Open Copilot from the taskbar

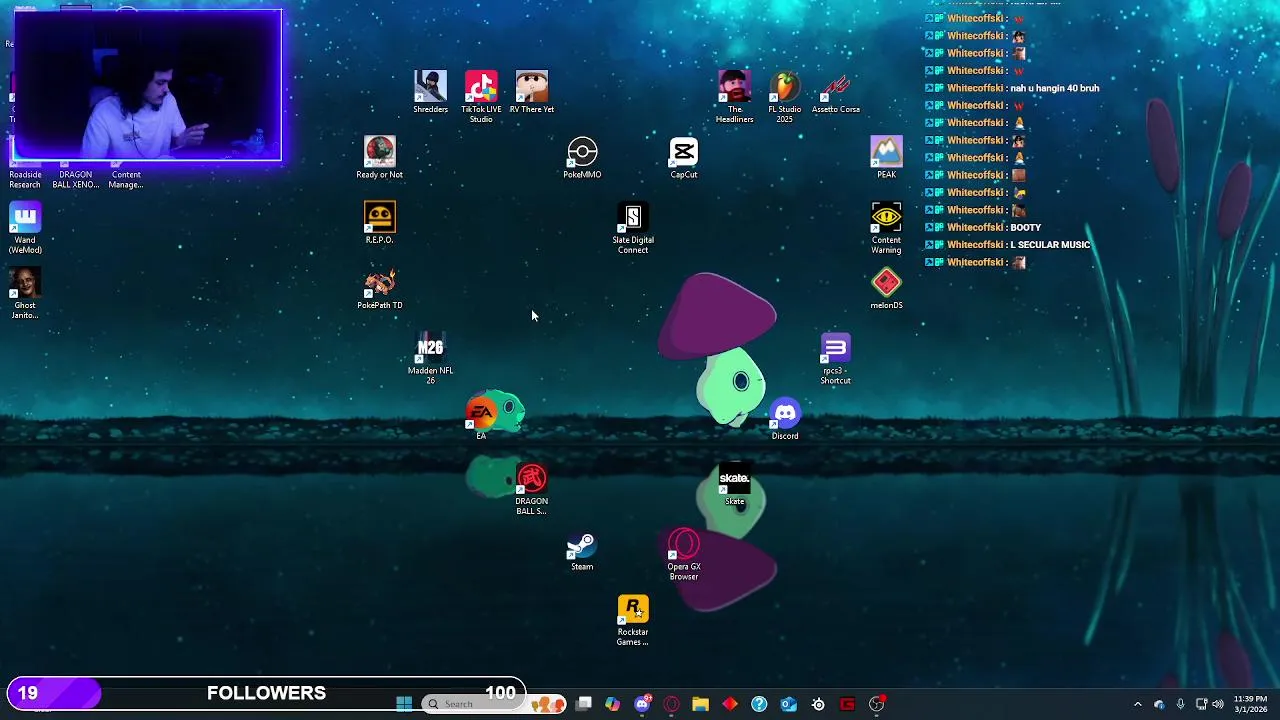612,704
